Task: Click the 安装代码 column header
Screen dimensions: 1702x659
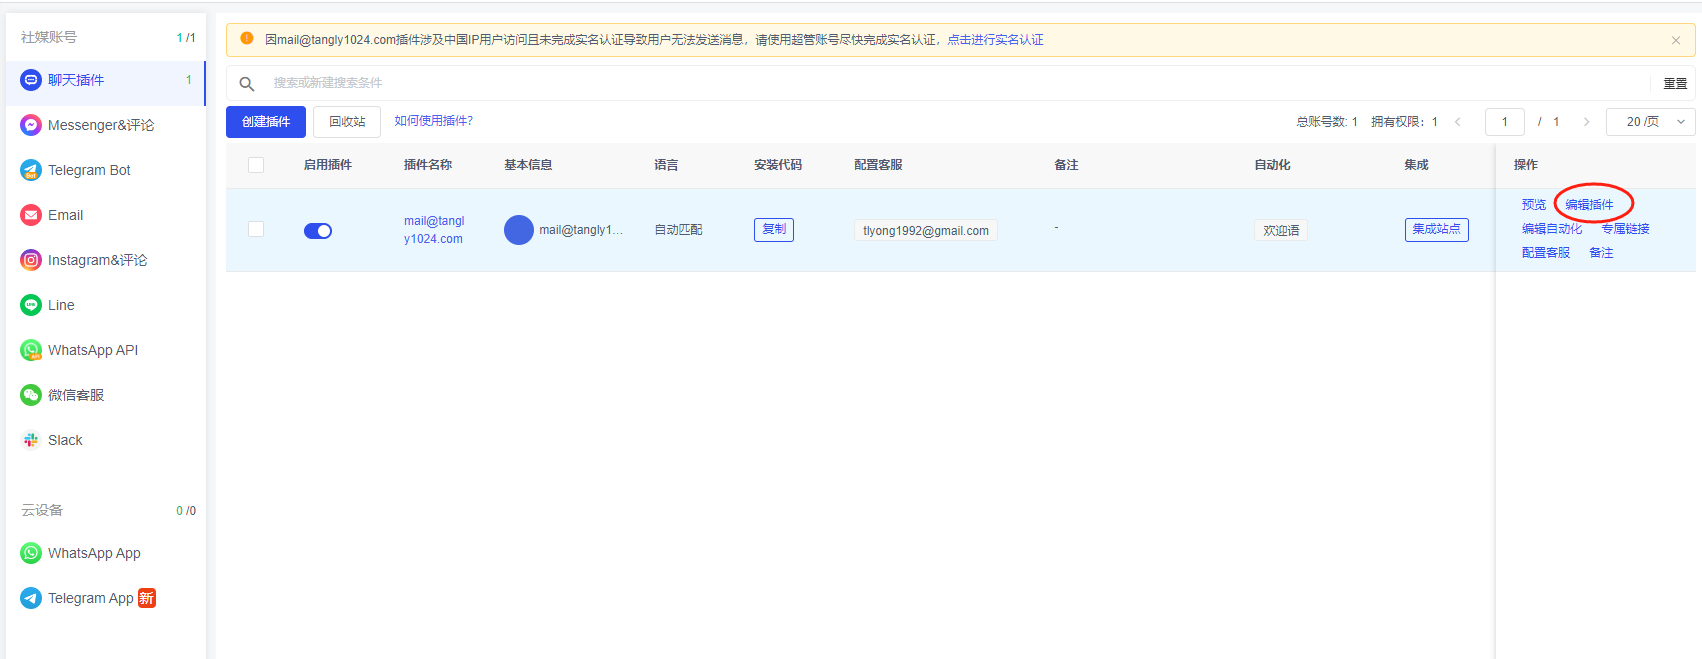Action: coord(778,165)
